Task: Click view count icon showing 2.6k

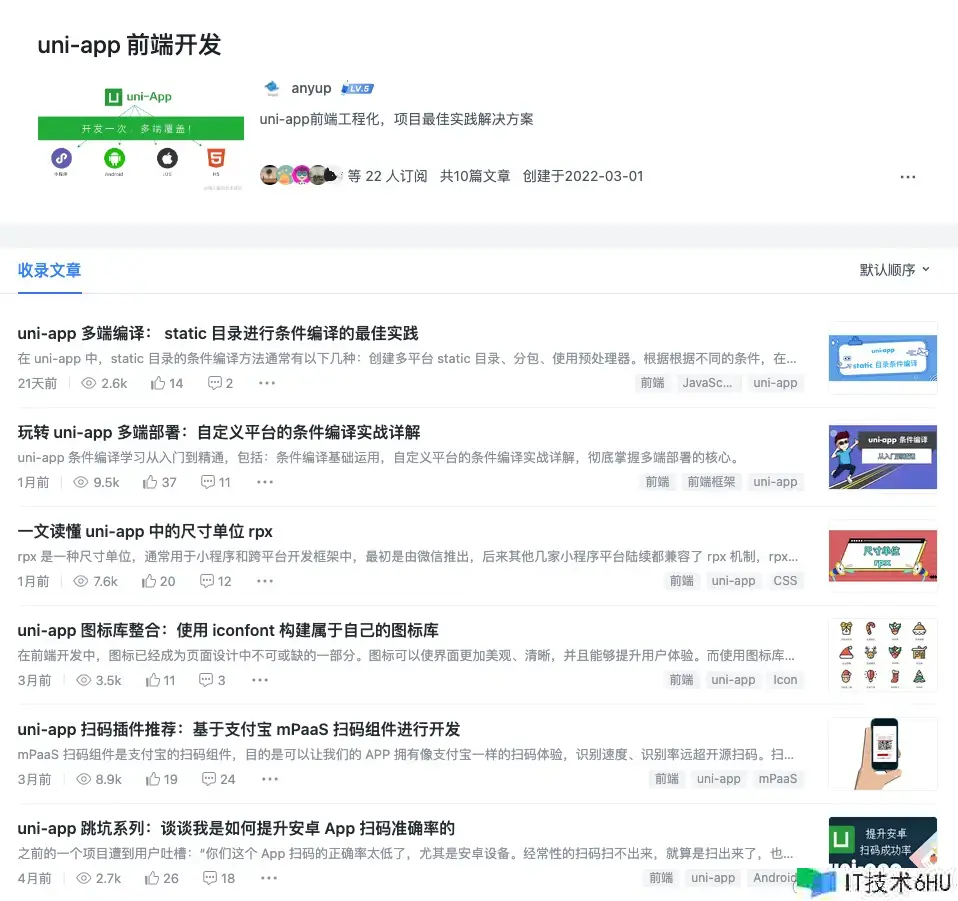Action: pos(89,383)
